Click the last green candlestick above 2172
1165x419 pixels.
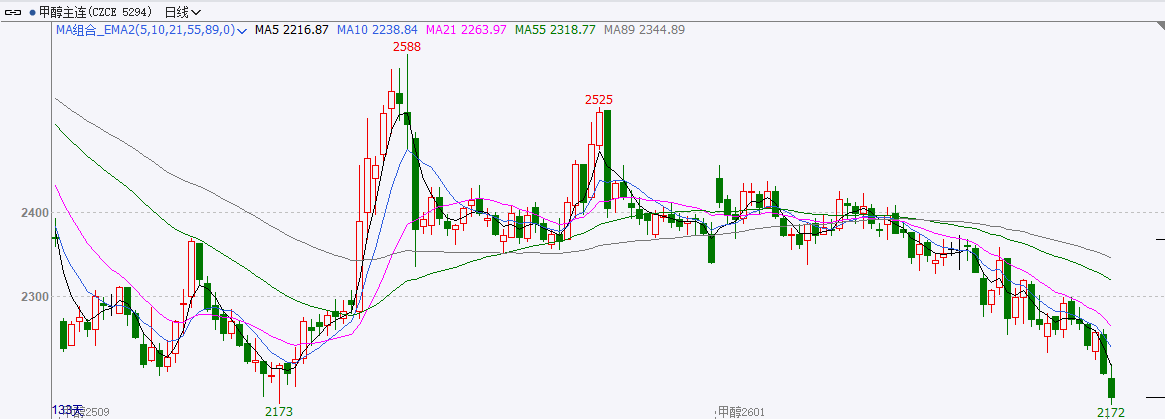(x=1111, y=388)
